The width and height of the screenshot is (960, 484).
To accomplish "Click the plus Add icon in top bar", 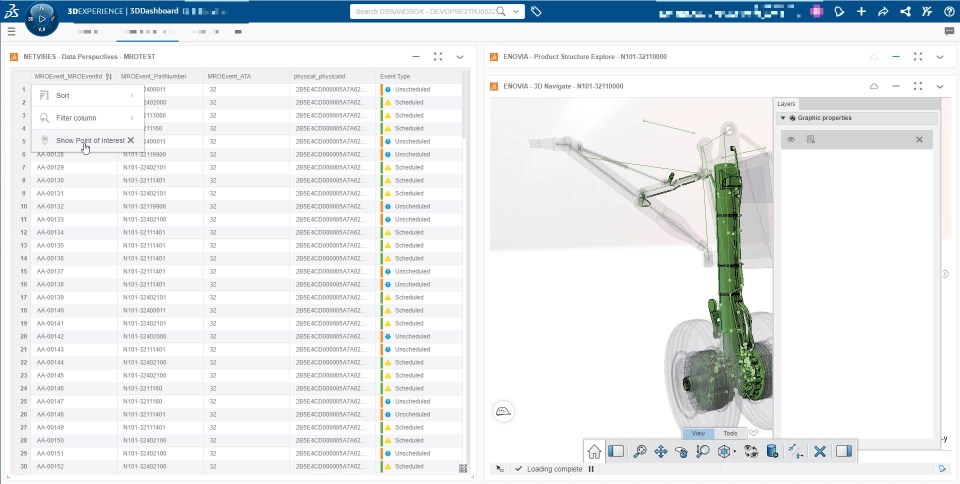I will [x=861, y=11].
